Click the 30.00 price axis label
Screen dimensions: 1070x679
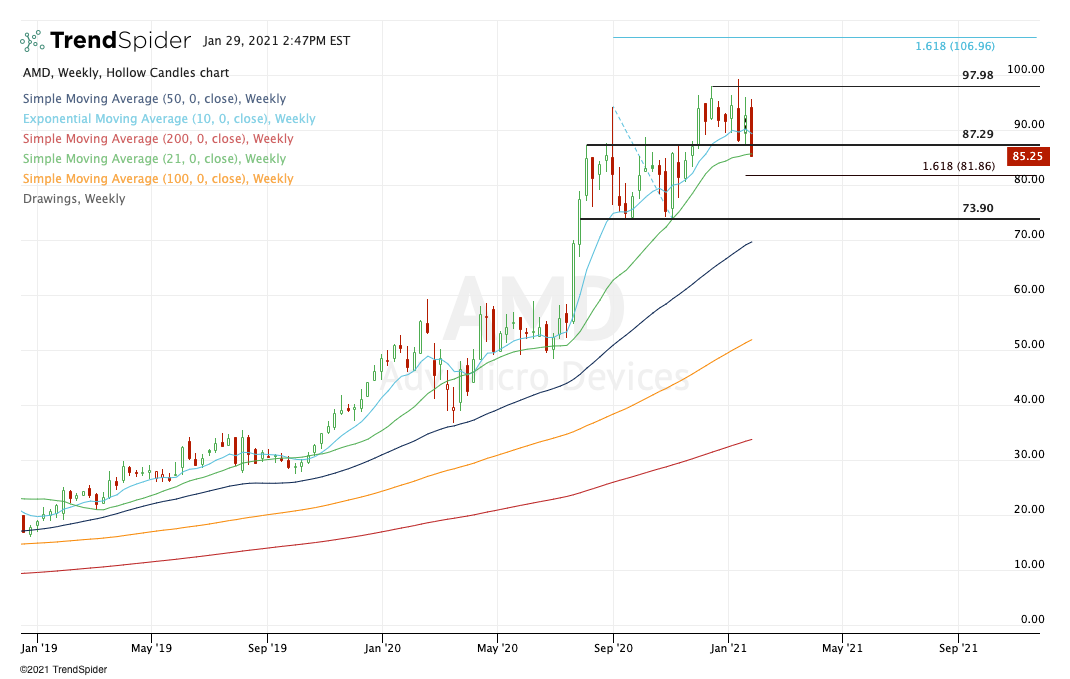point(1029,454)
